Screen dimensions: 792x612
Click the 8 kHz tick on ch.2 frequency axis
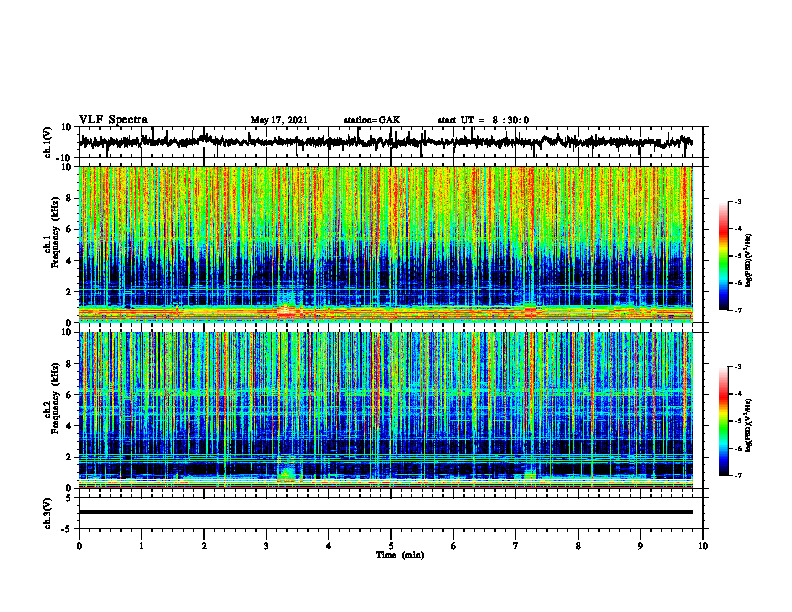click(x=69, y=364)
